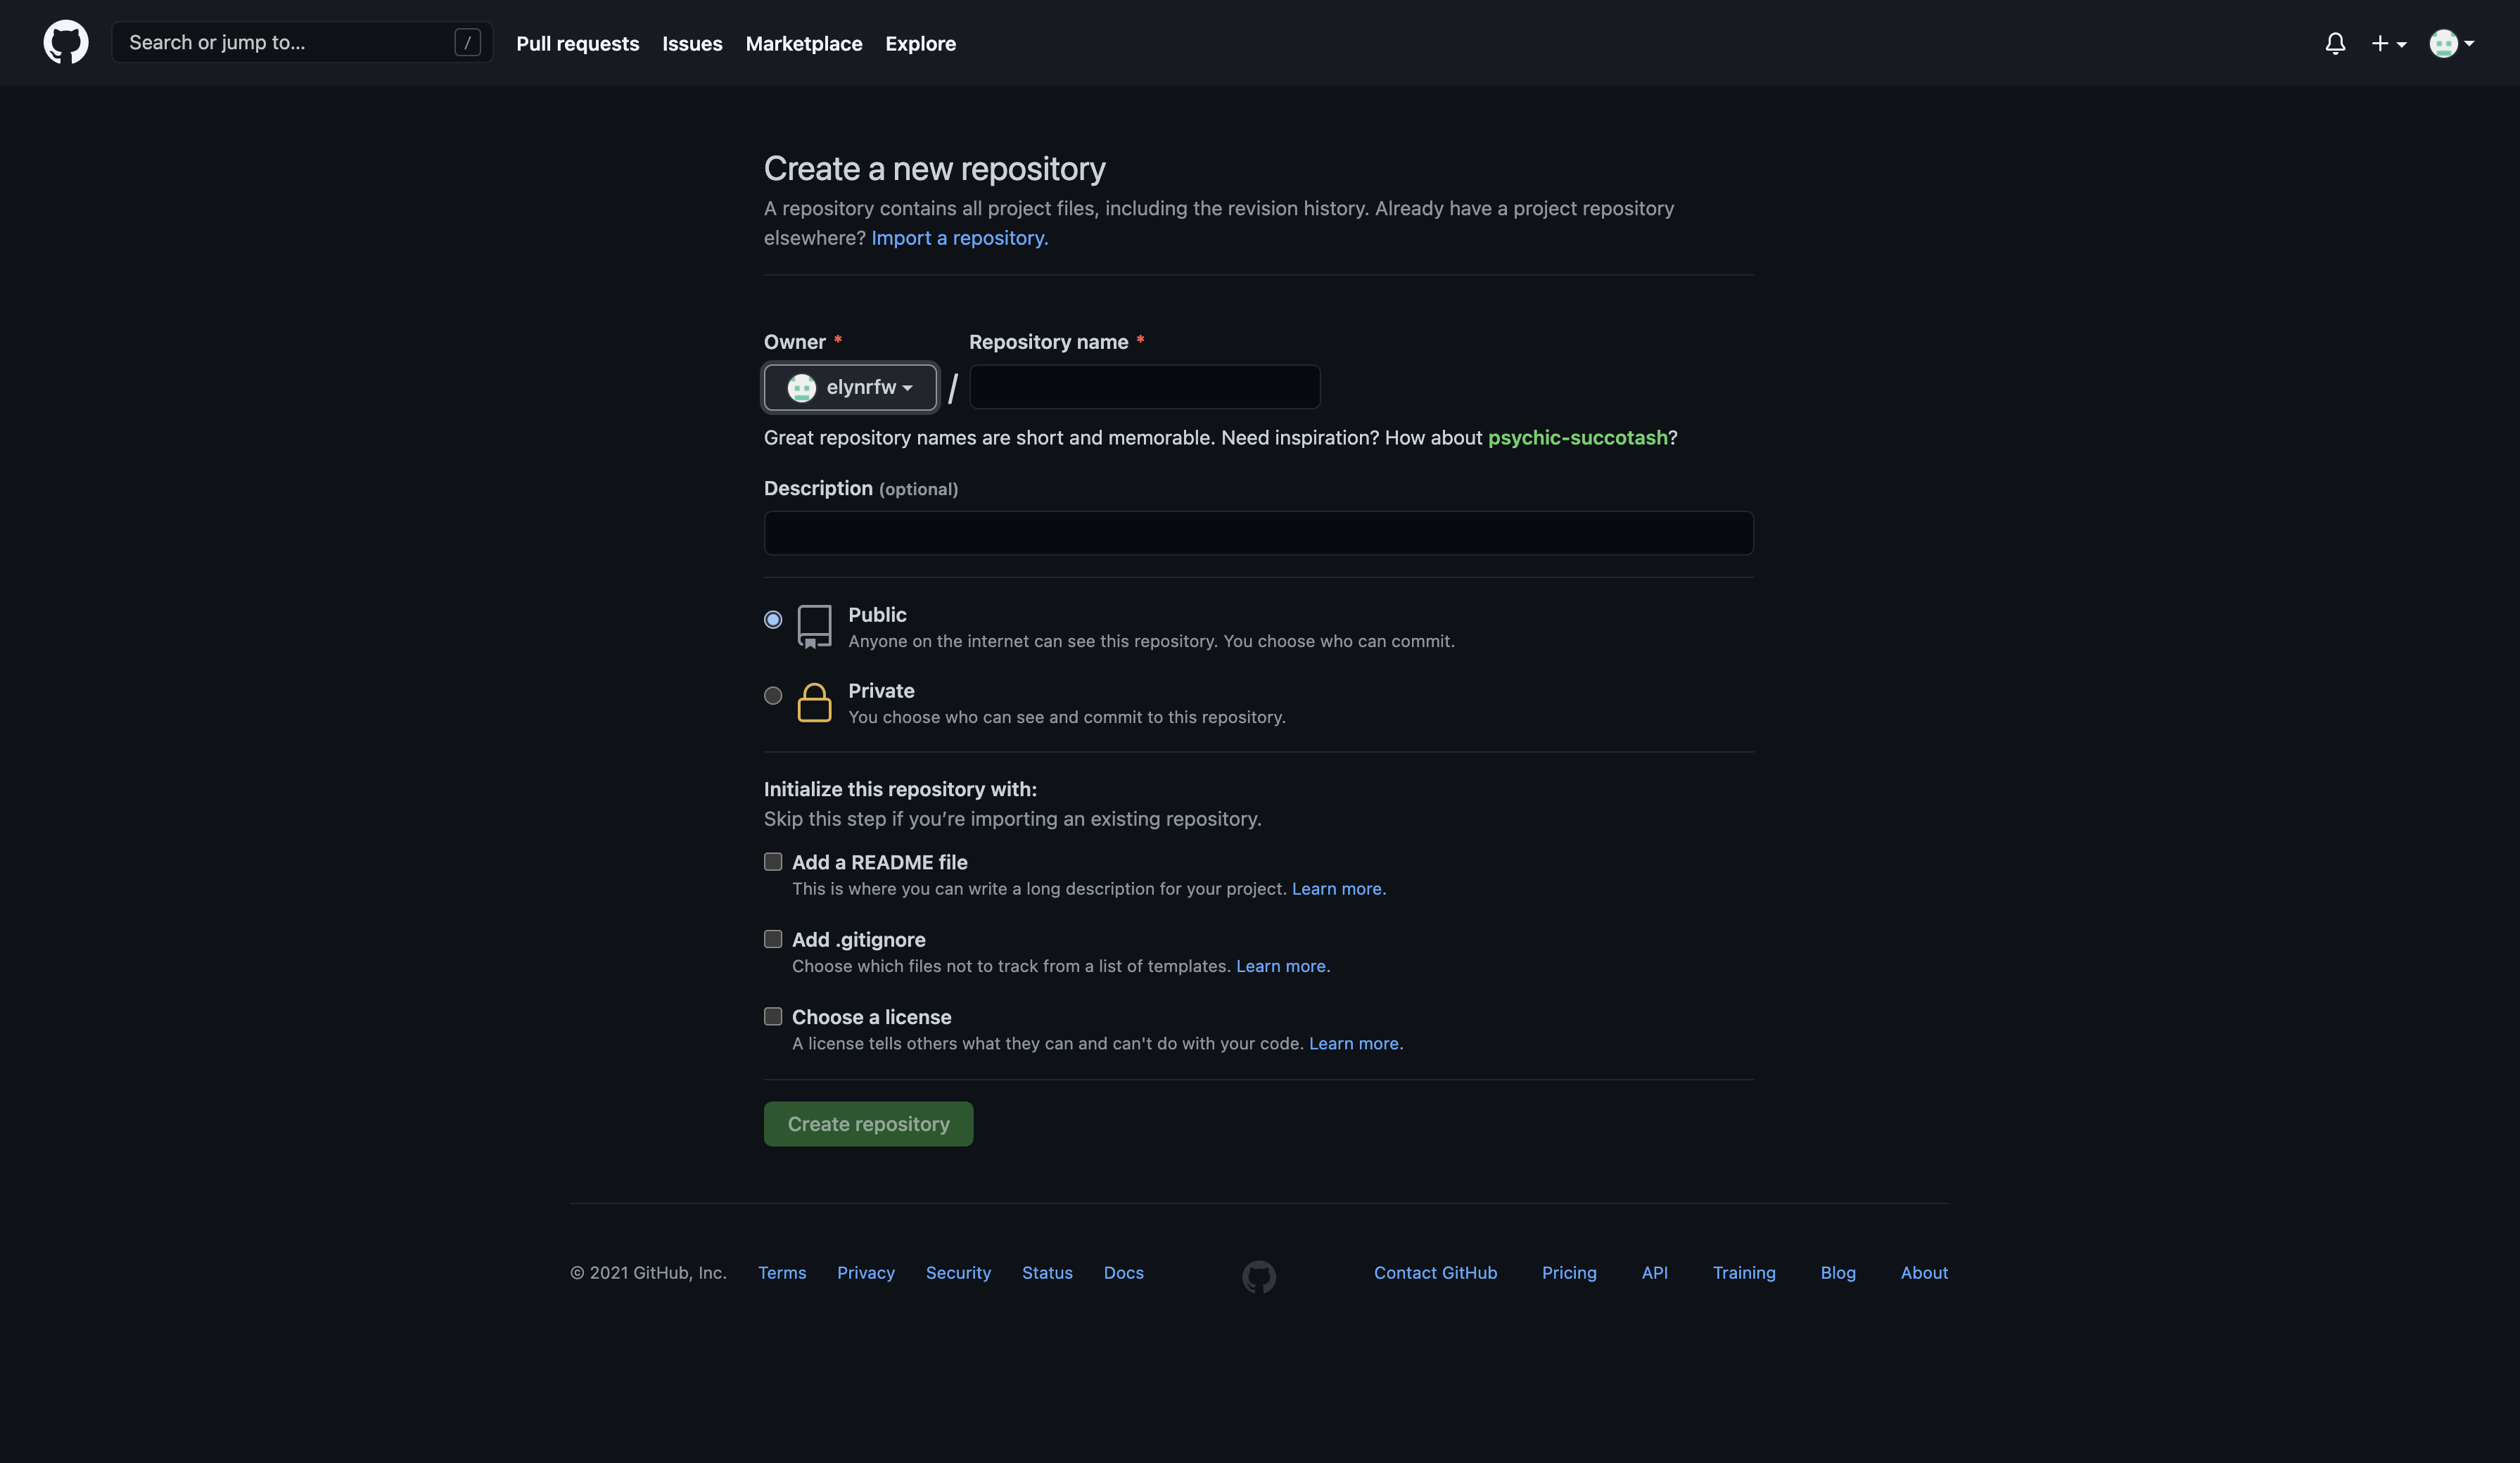Open the About footer link
This screenshot has width=2520, height=1463.
click(x=1924, y=1273)
